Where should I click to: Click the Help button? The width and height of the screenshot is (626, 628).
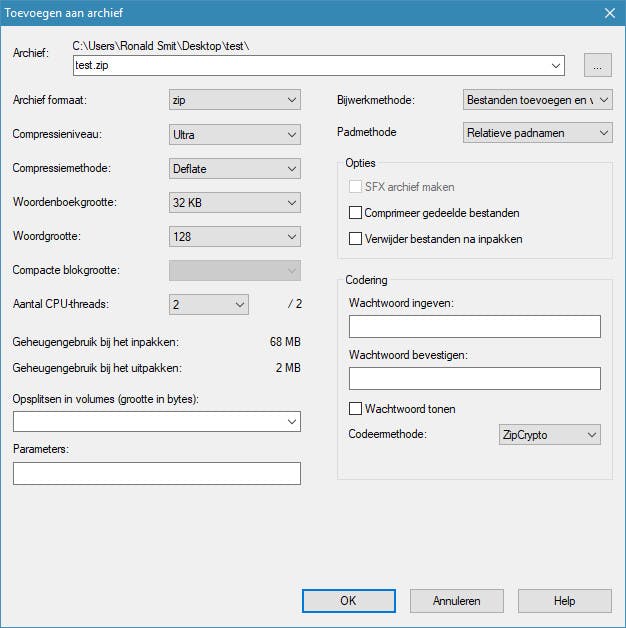point(564,601)
